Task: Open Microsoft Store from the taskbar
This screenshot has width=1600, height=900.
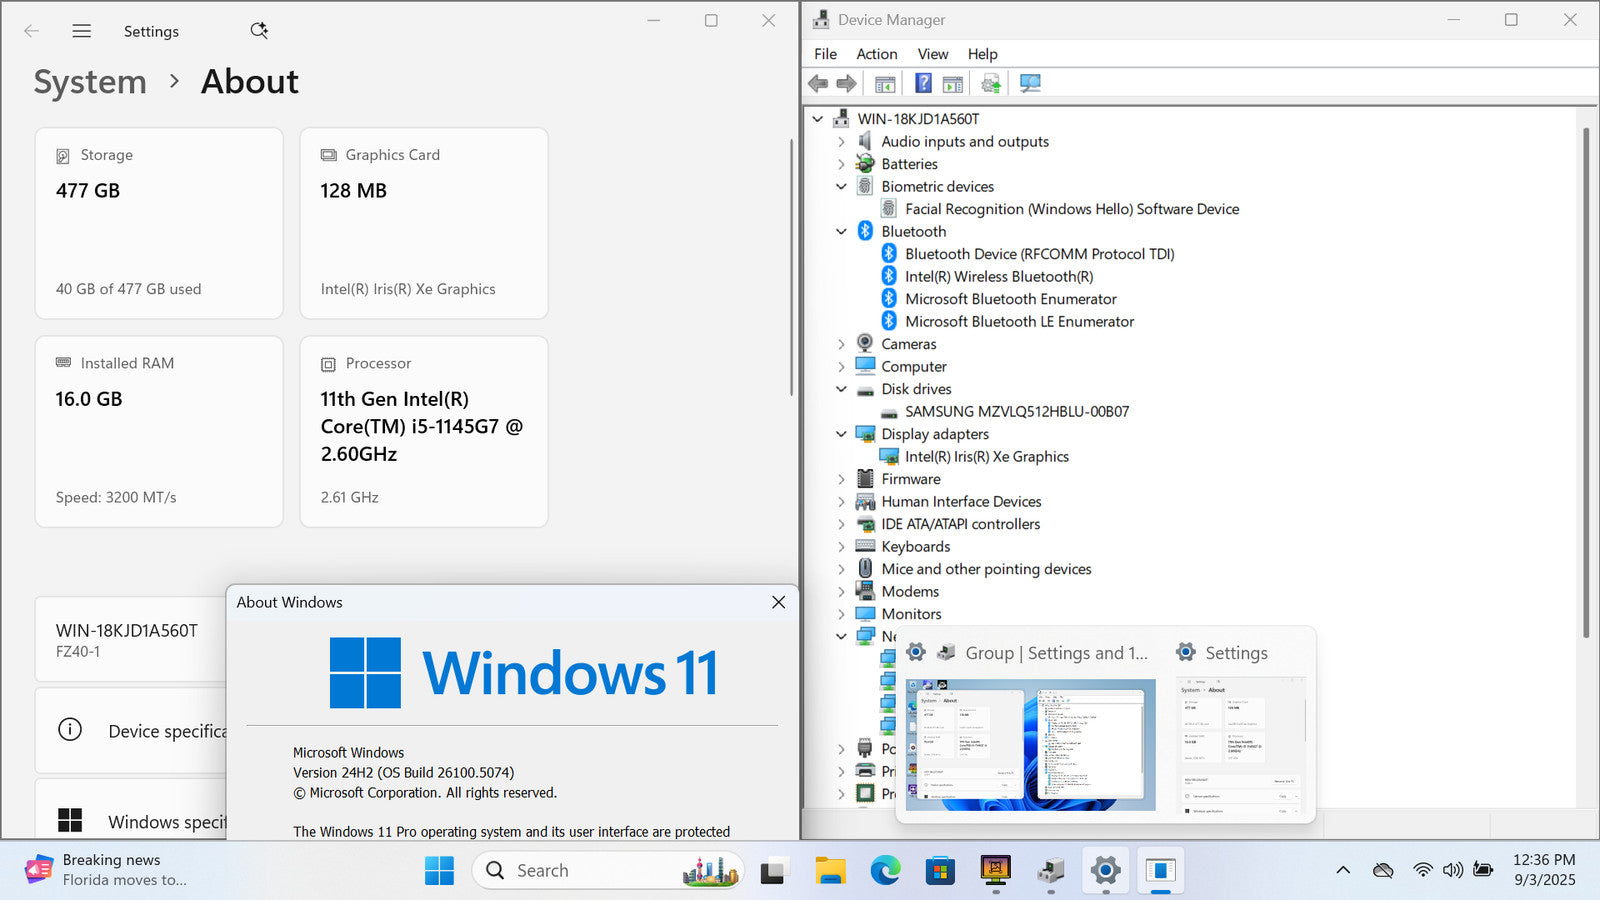Action: [940, 871]
